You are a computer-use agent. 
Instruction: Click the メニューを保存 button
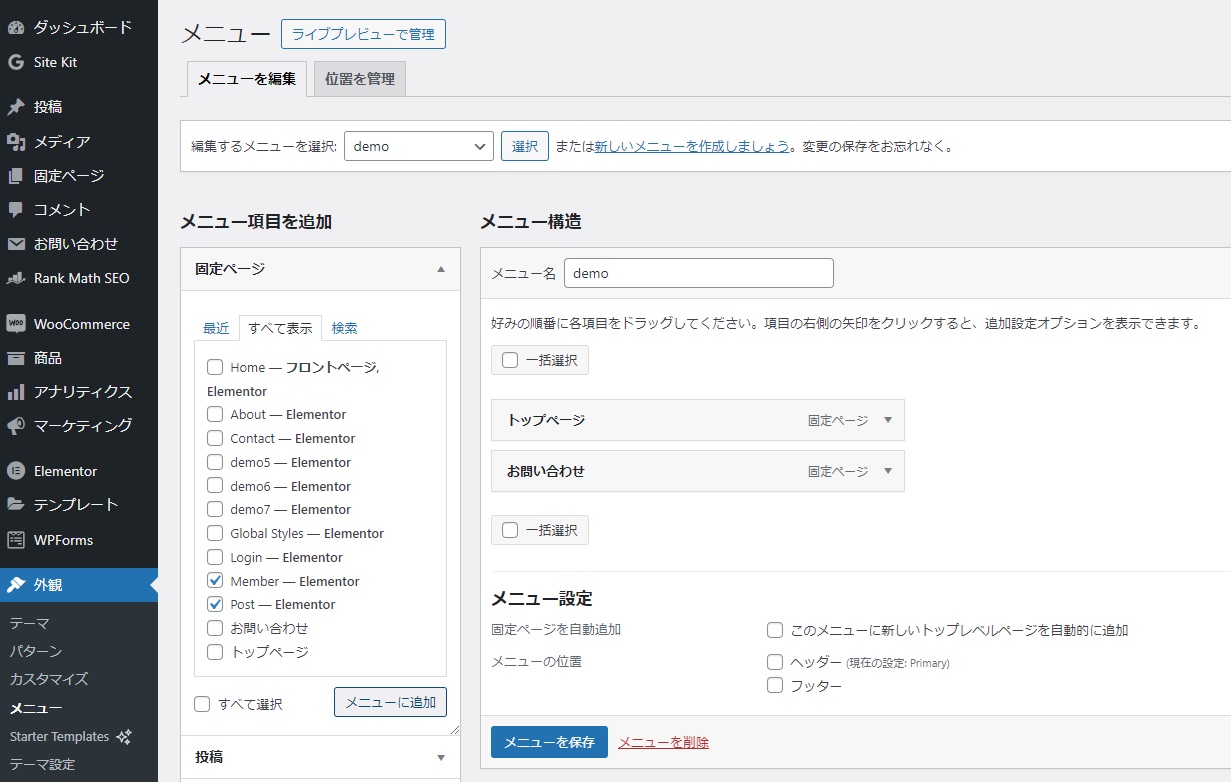point(549,742)
